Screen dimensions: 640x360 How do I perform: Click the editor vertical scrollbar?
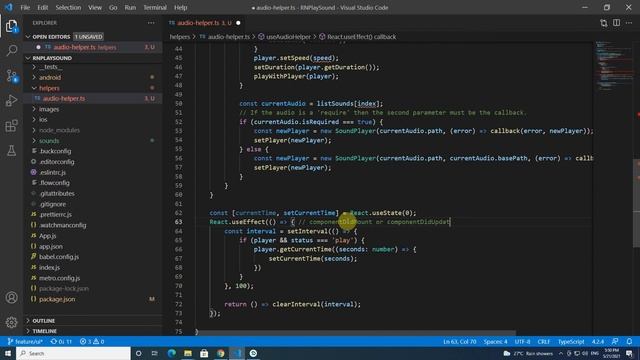(x=636, y=204)
